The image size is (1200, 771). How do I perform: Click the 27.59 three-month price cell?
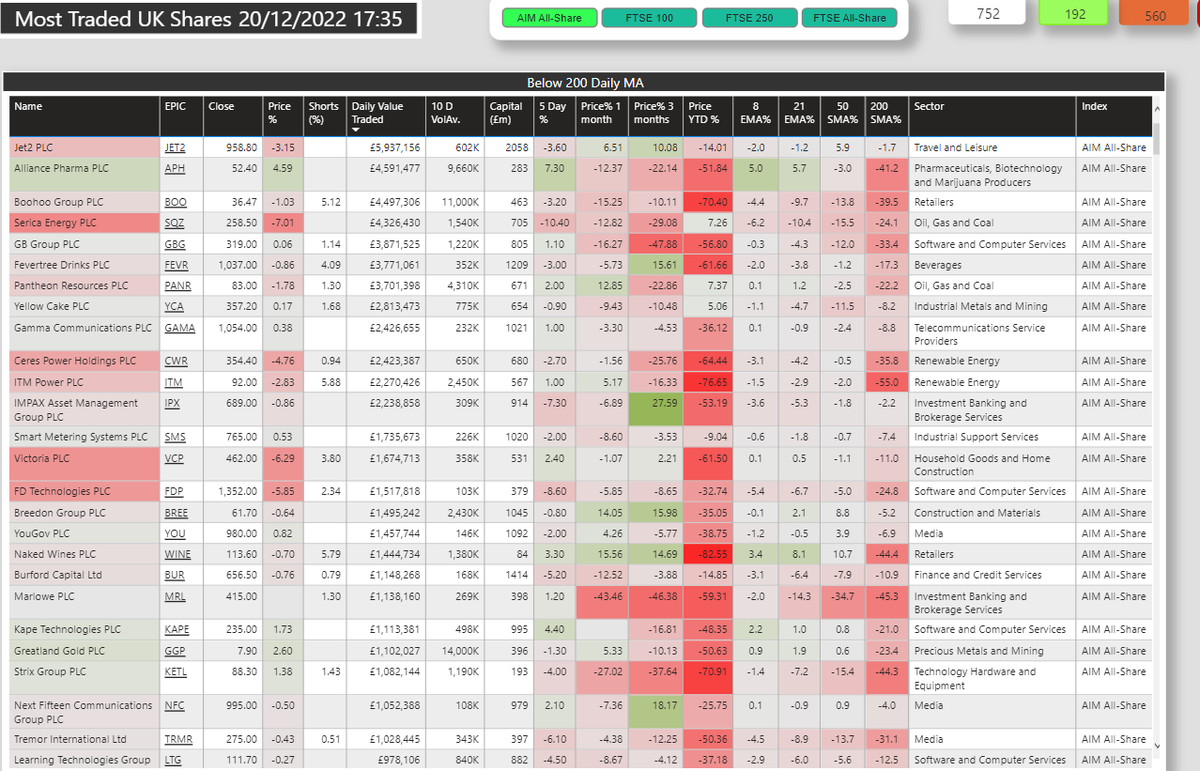[657, 409]
